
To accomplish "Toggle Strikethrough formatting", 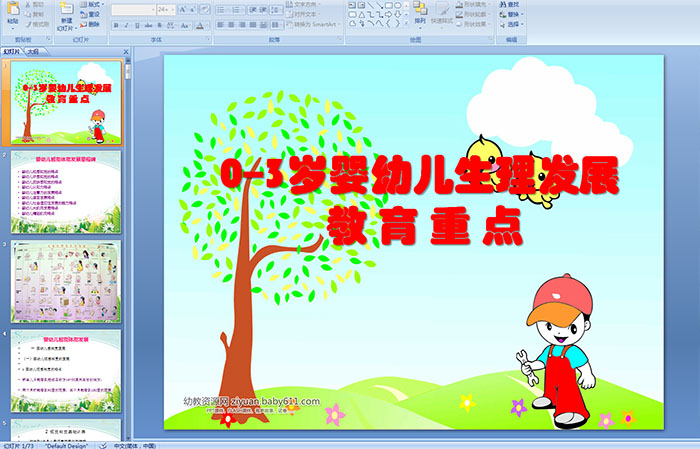I will (x=148, y=25).
